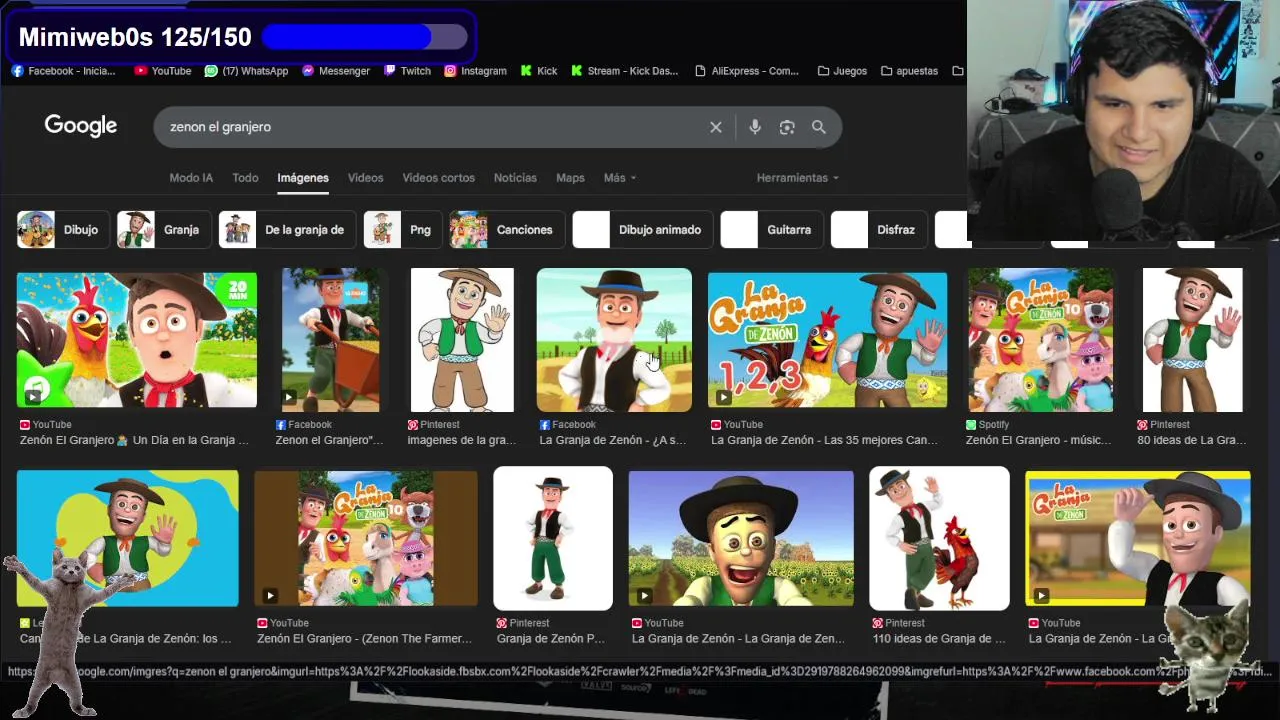Switch to the Maps tab

click(x=570, y=177)
